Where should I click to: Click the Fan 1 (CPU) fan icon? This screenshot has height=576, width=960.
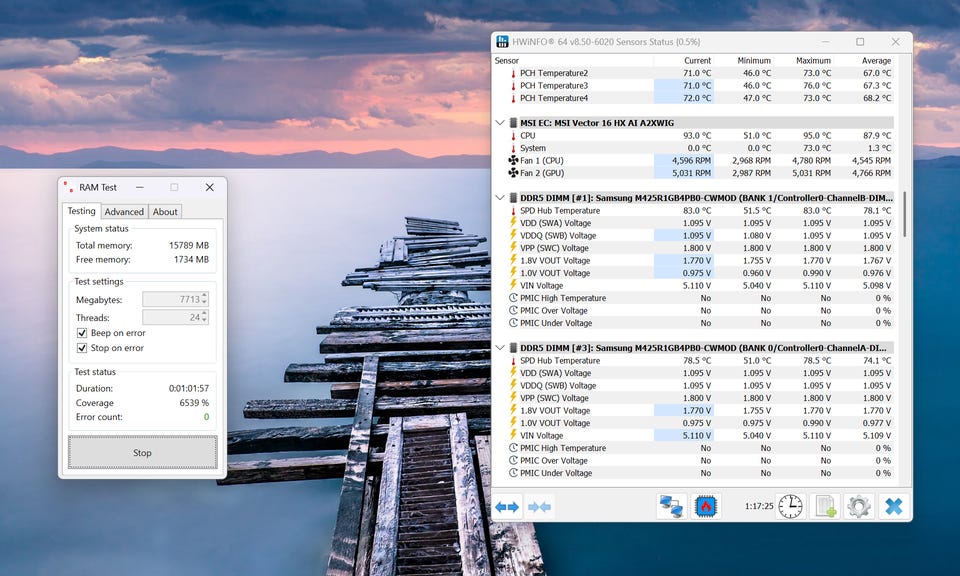pos(513,160)
